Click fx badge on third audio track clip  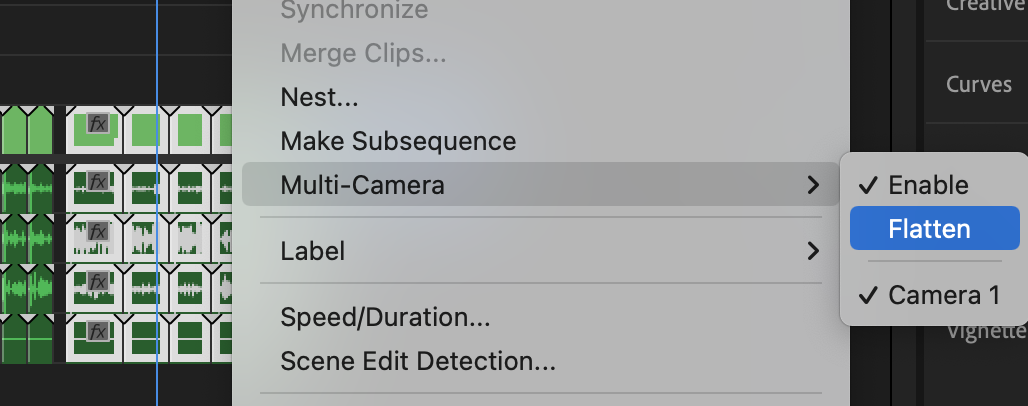pos(98,281)
